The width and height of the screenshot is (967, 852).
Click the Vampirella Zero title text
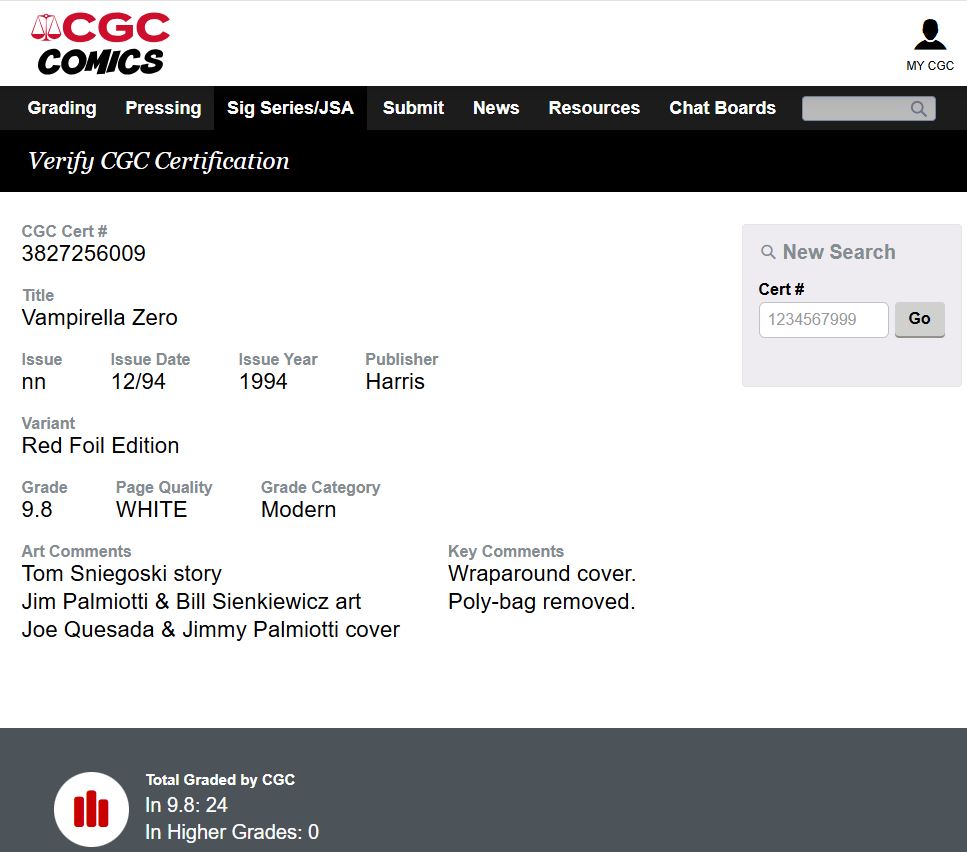[100, 318]
